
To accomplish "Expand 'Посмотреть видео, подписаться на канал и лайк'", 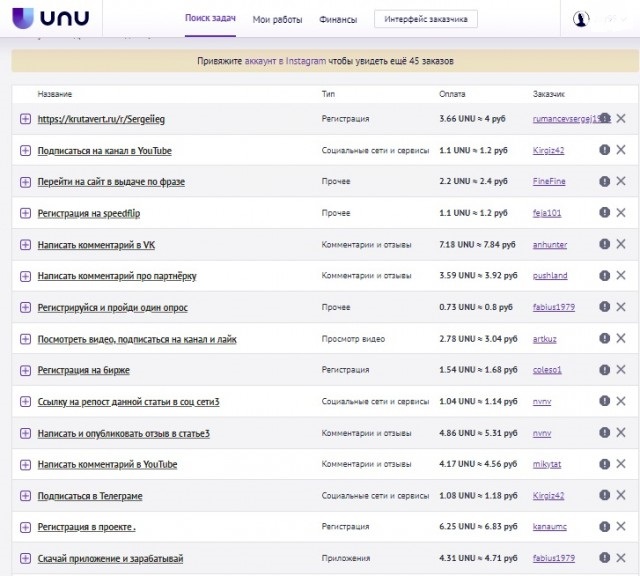I will coord(25,339).
